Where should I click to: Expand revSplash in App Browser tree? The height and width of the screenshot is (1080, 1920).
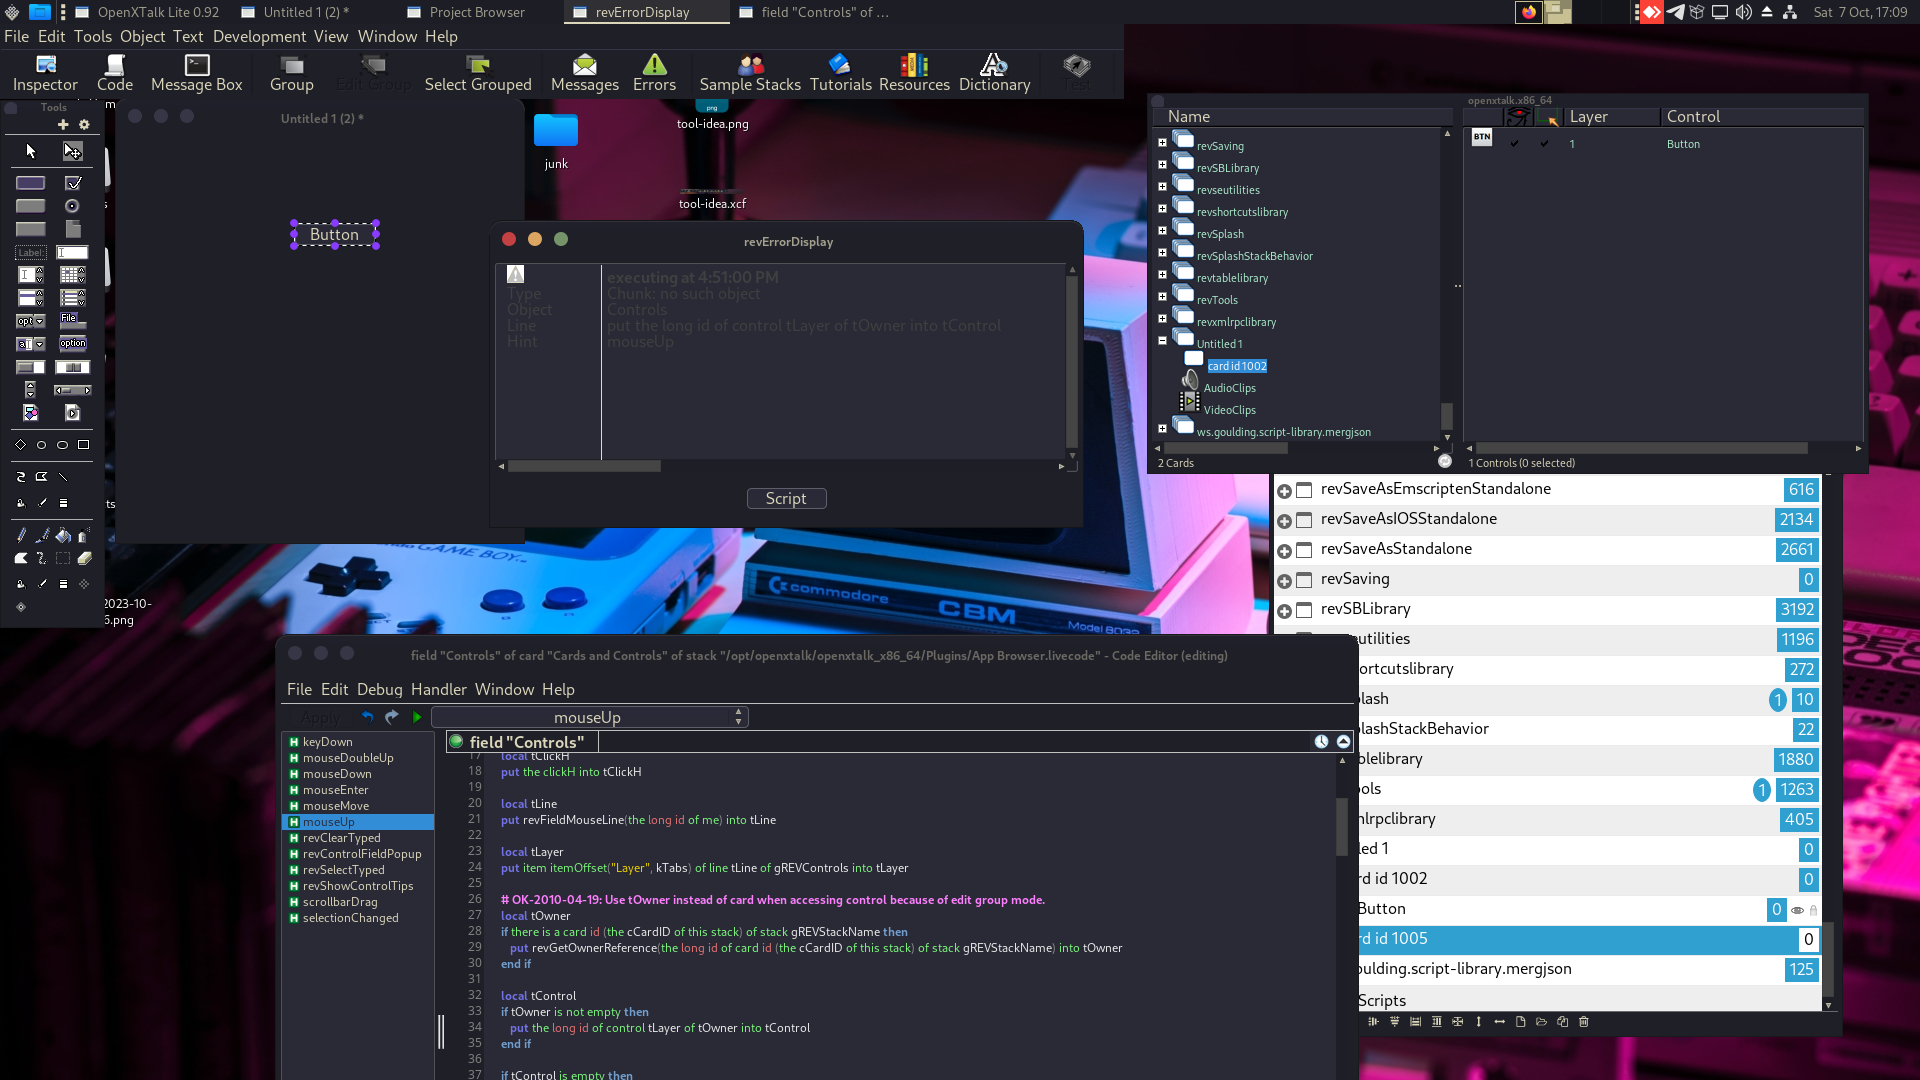pos(1162,231)
